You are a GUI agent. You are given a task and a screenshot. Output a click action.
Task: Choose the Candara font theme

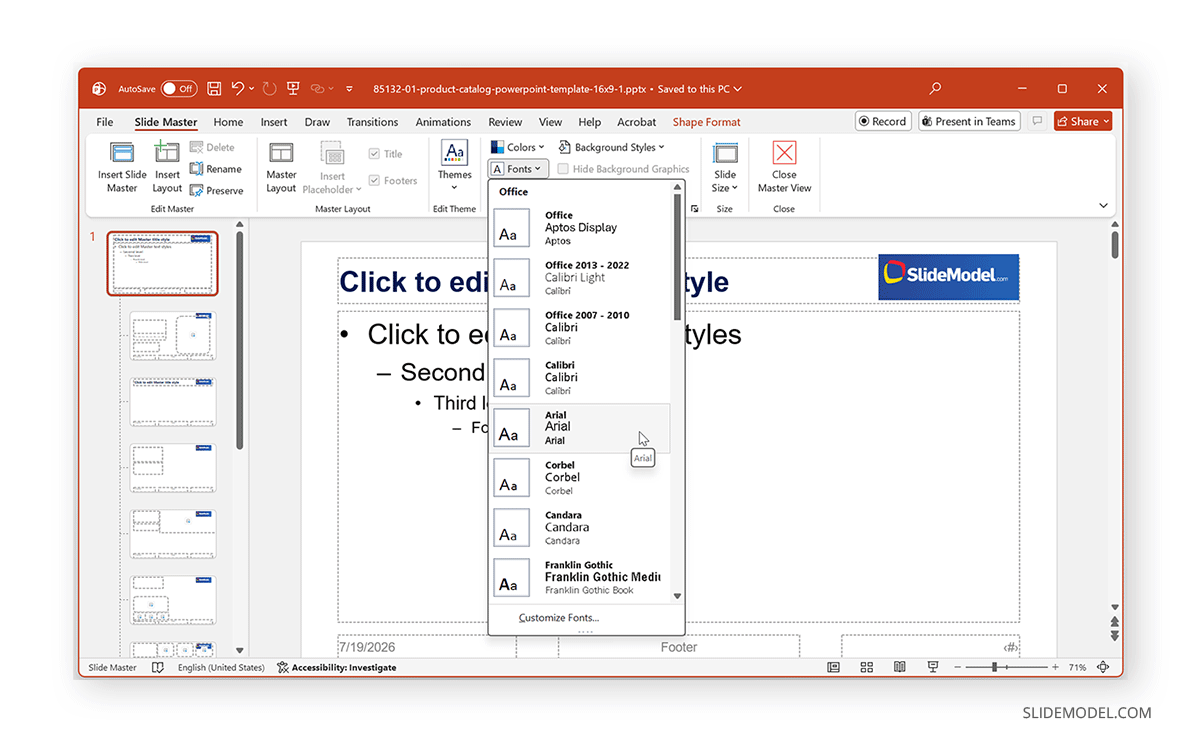(x=580, y=528)
